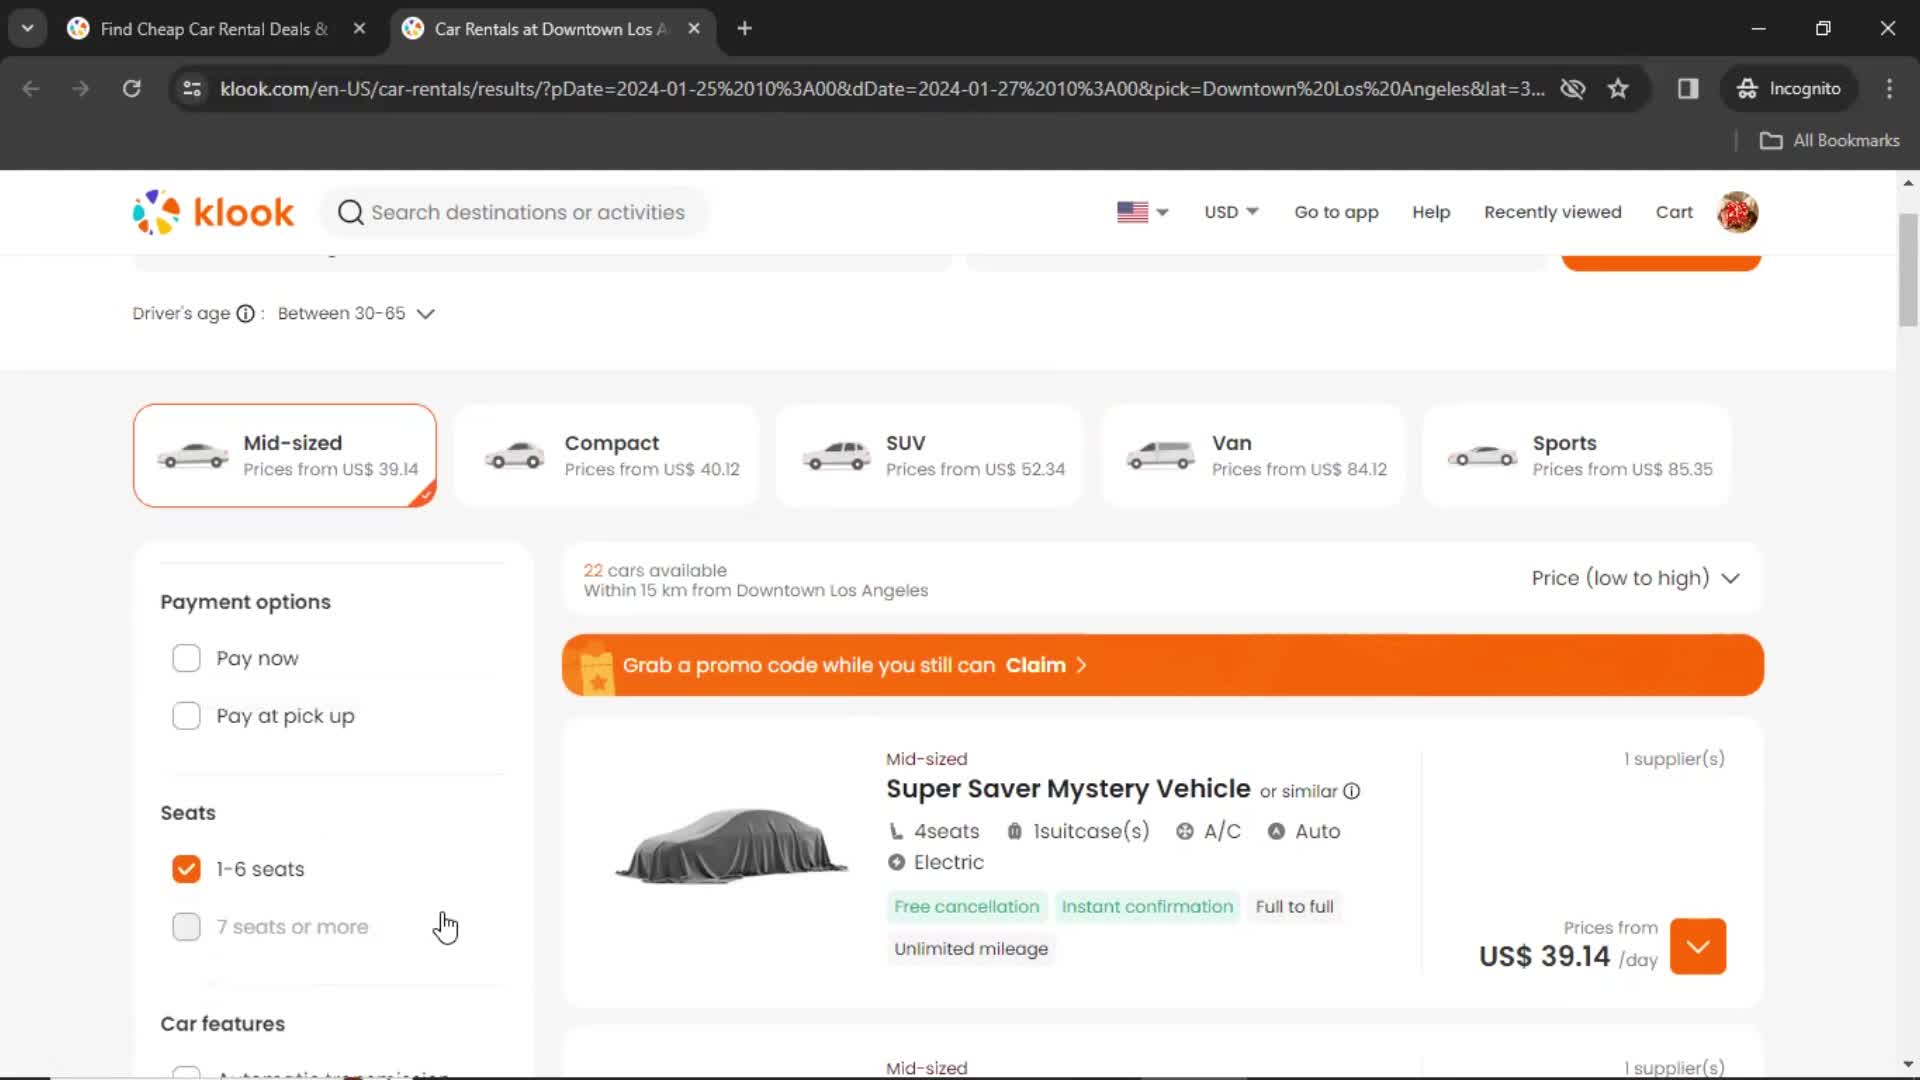Screen dimensions: 1920x1080
Task: Click the Recently viewed menu item
Action: (1552, 211)
